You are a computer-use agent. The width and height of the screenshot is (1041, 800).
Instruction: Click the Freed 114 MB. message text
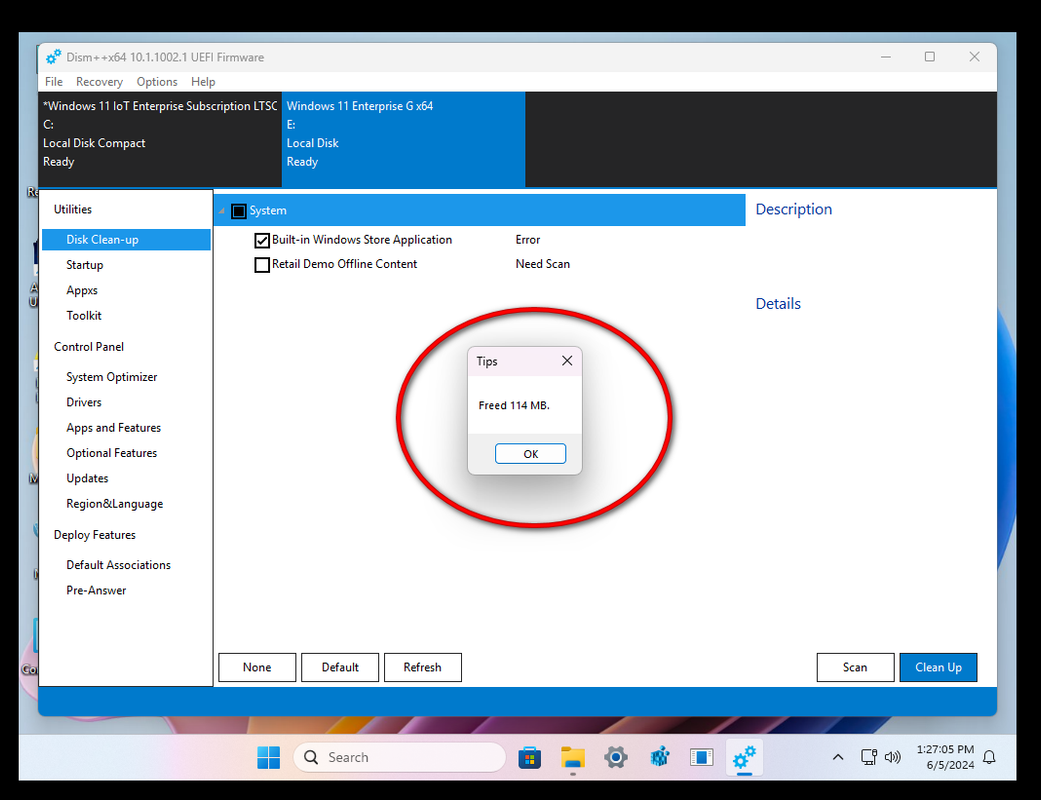(x=514, y=405)
